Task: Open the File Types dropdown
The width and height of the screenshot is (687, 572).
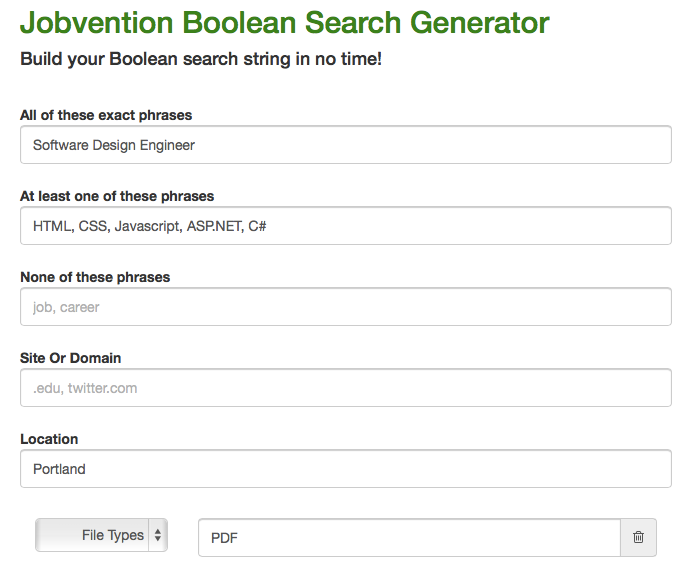Action: tap(101, 535)
